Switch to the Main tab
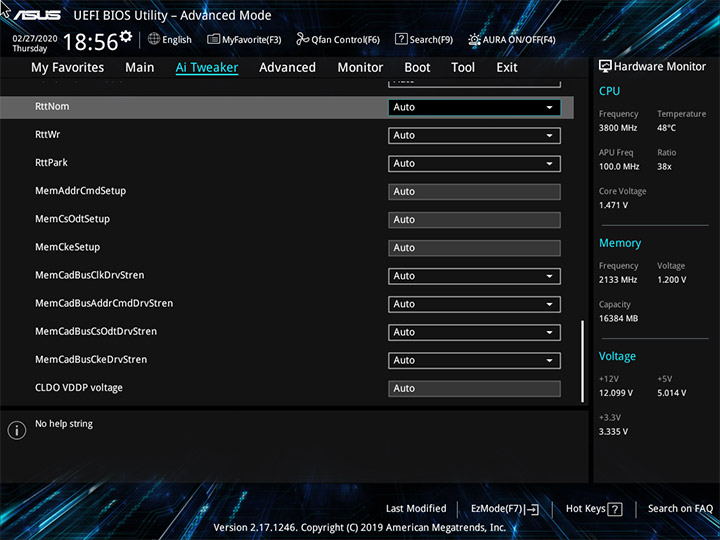Screen dimensions: 720x540 pyautogui.click(x=140, y=68)
